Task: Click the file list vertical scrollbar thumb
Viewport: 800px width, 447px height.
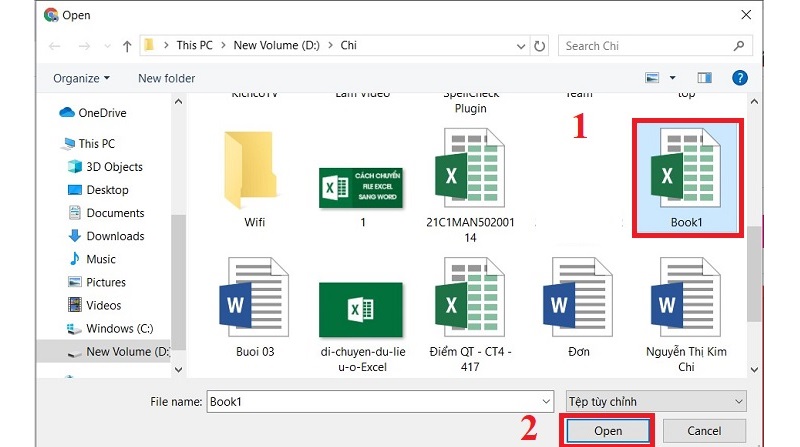Action: point(754,275)
